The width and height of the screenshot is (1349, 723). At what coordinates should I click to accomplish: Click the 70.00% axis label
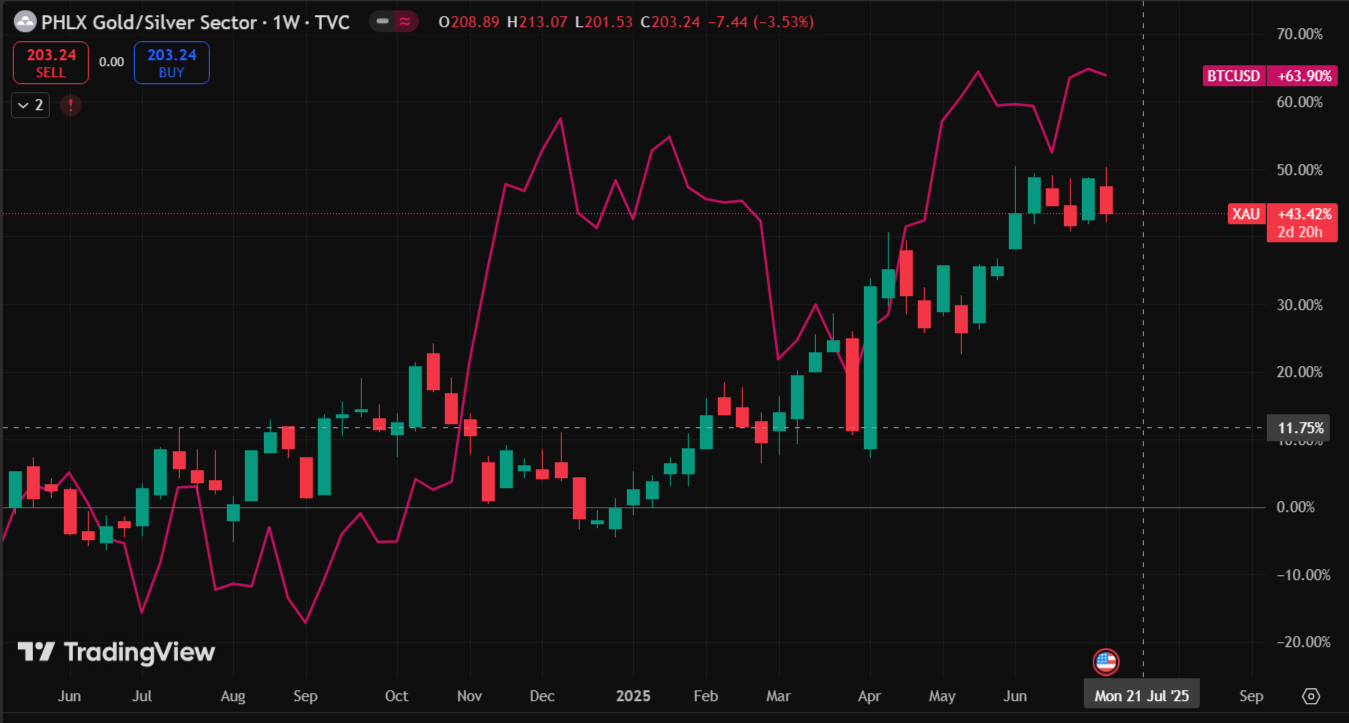tap(1300, 35)
